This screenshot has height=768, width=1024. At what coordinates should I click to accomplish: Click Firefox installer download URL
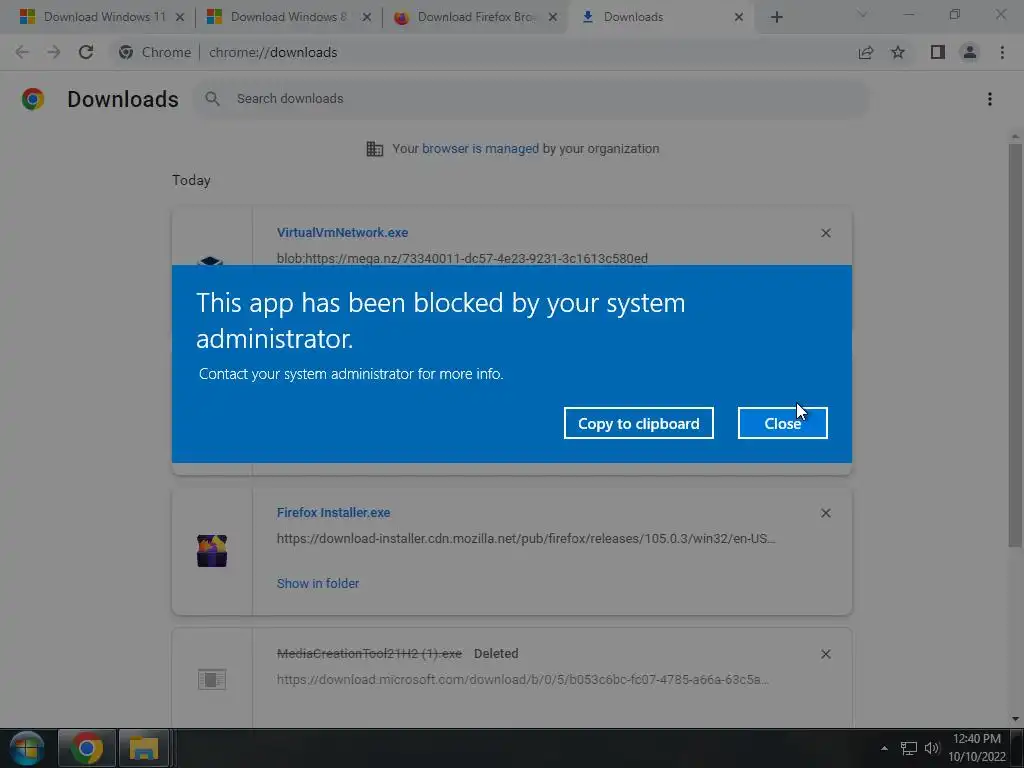(x=526, y=539)
